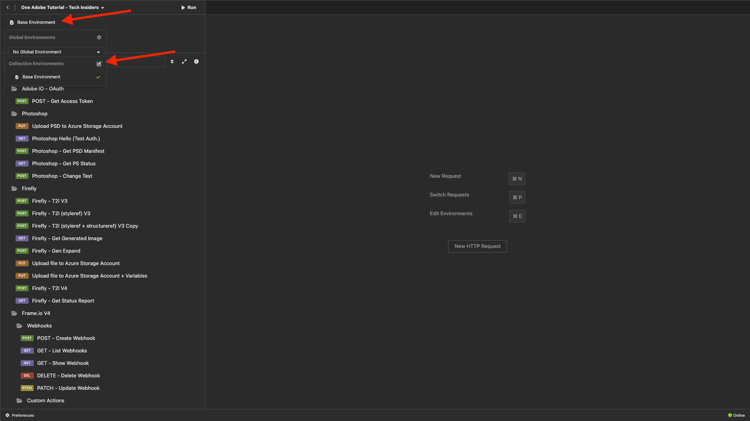Open Preferences from the status bar
Screen dimensions: 750x421
pos(20,415)
